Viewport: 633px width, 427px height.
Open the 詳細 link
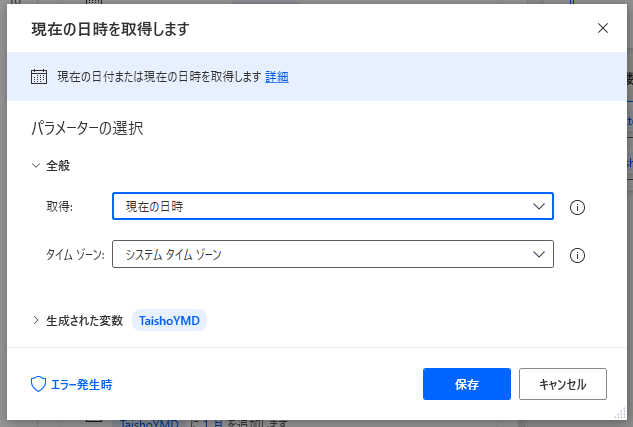pyautogui.click(x=277, y=77)
